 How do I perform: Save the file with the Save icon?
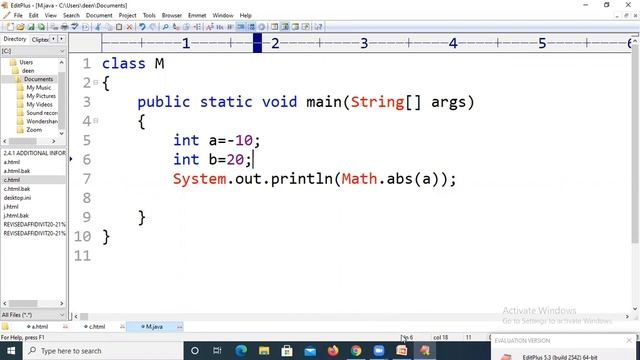(x=31, y=27)
